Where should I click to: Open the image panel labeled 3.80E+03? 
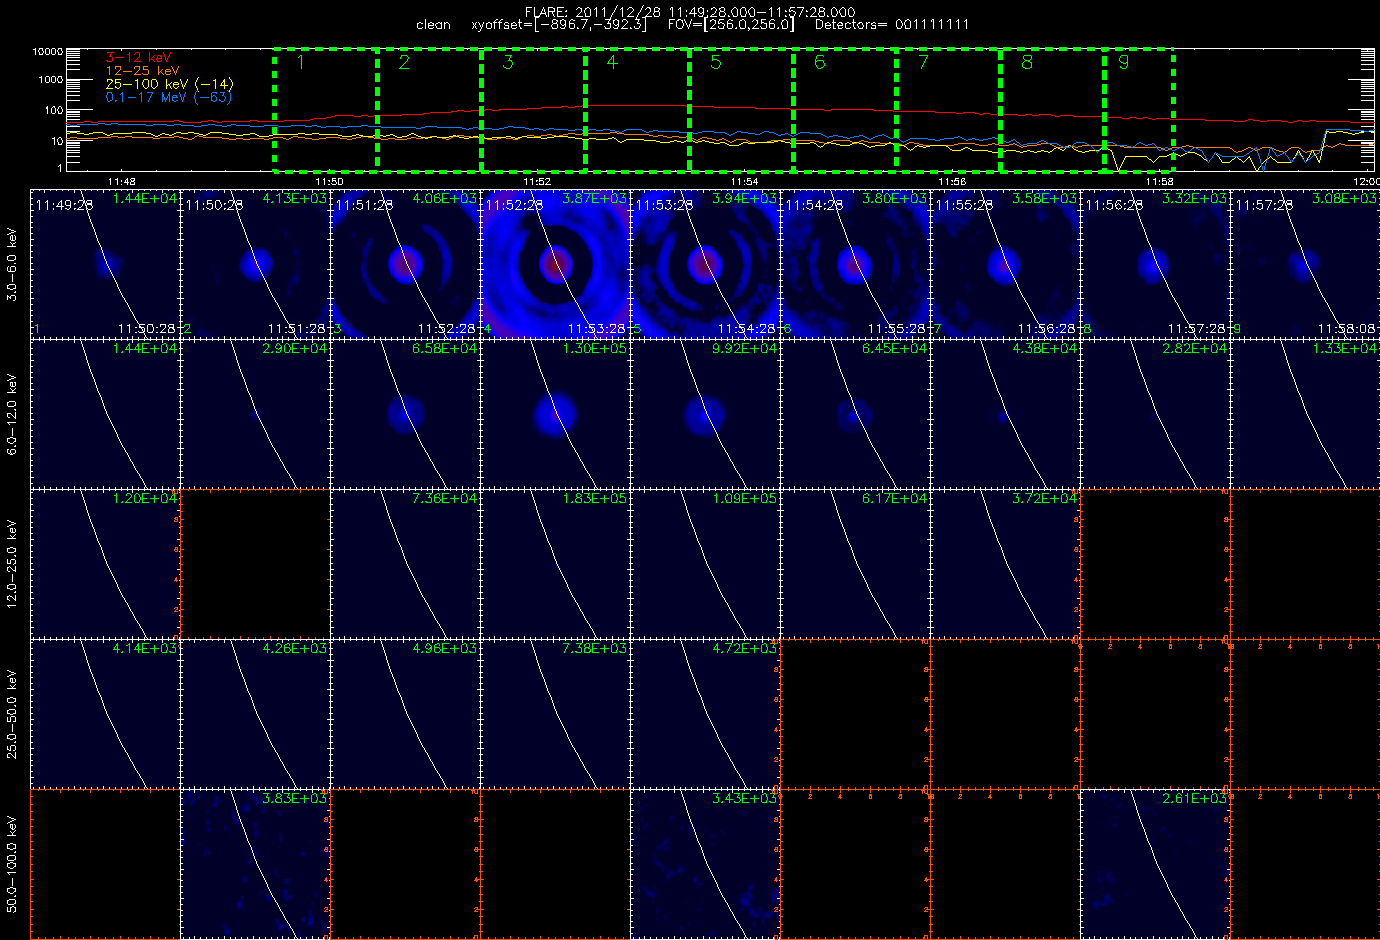(x=855, y=264)
